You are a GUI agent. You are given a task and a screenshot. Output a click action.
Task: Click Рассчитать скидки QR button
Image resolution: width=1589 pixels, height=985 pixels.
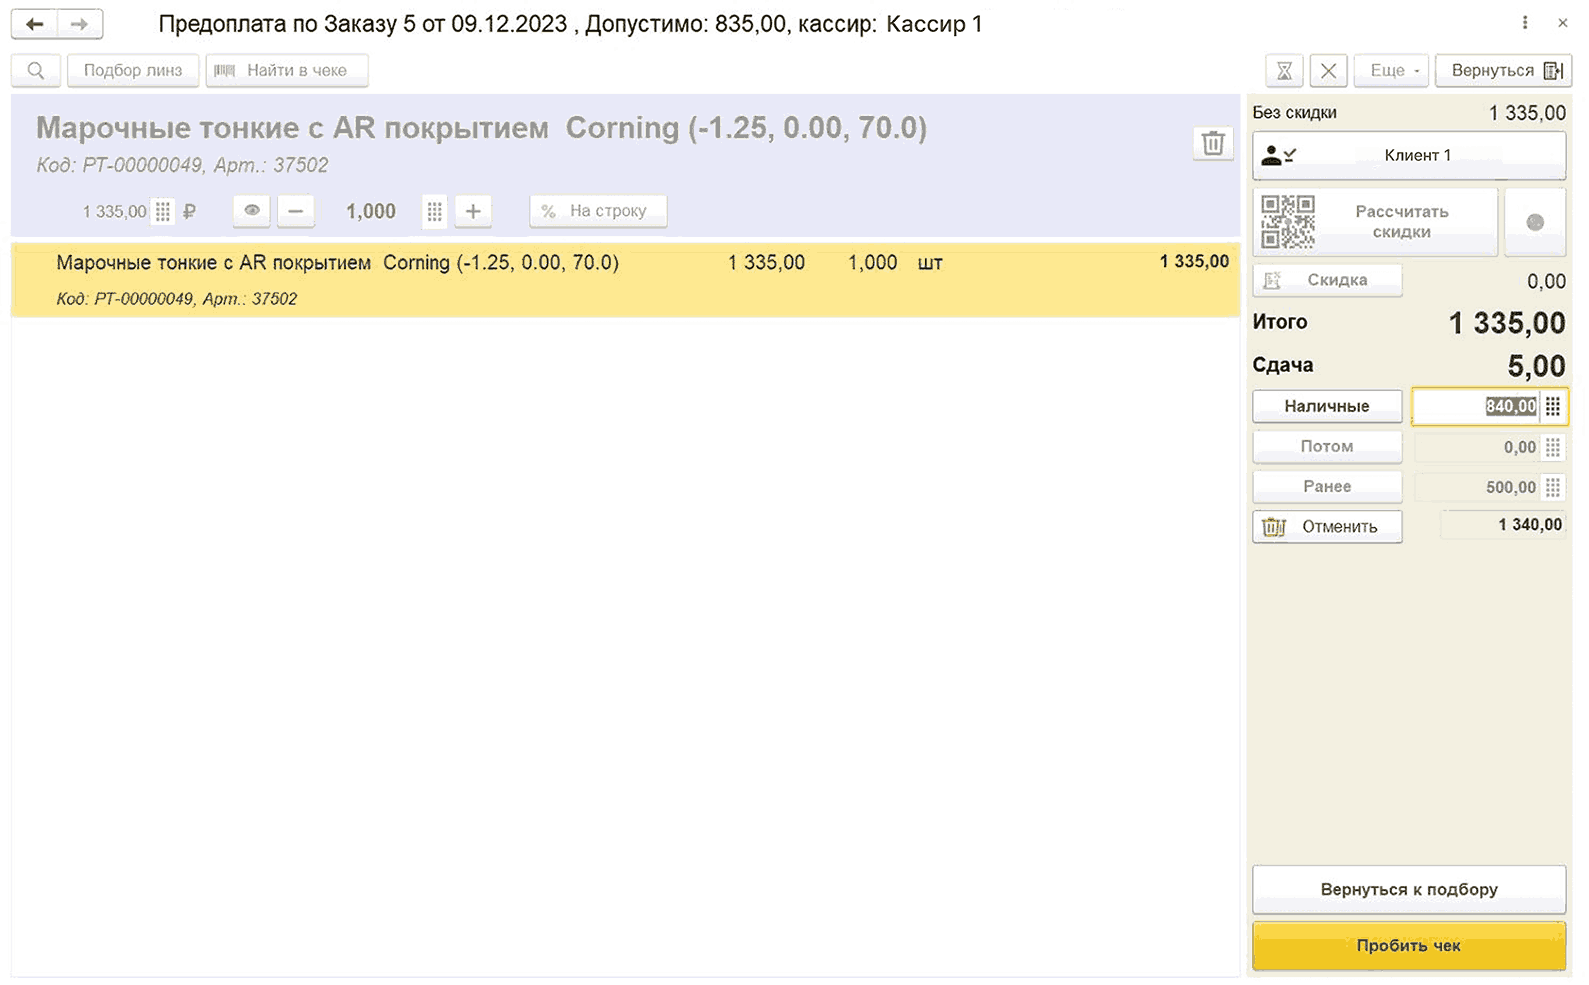(1375, 222)
